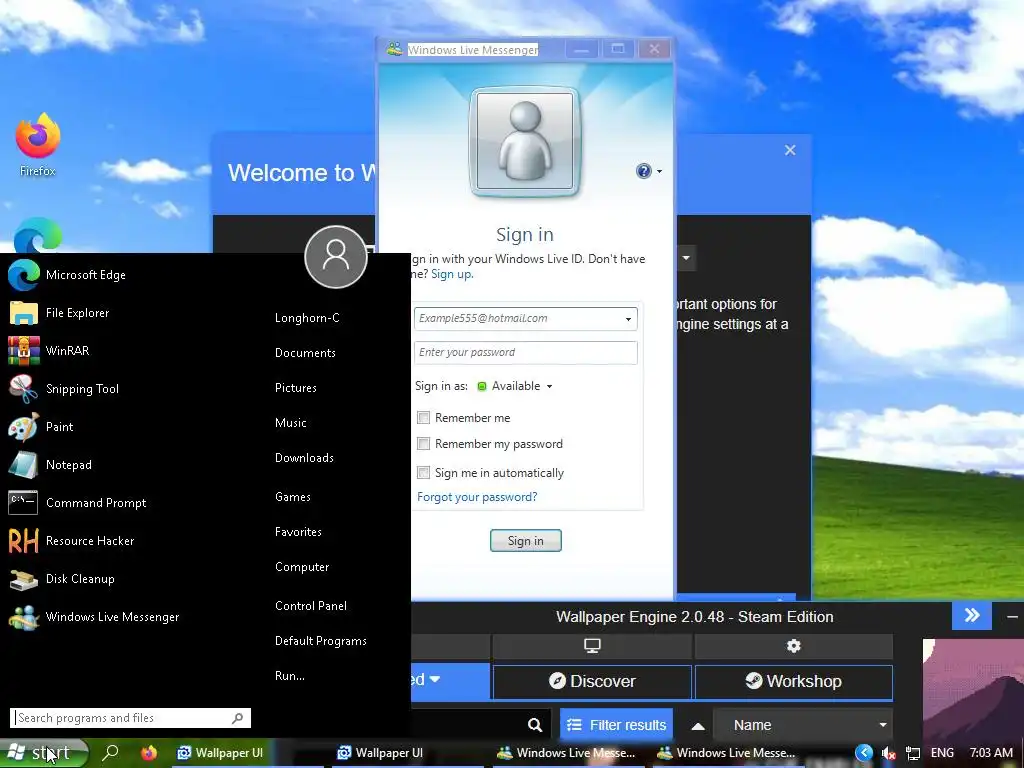1024x768 pixels.
Task: Click the Wallpaper Engine search magnifier icon
Action: [535, 725]
